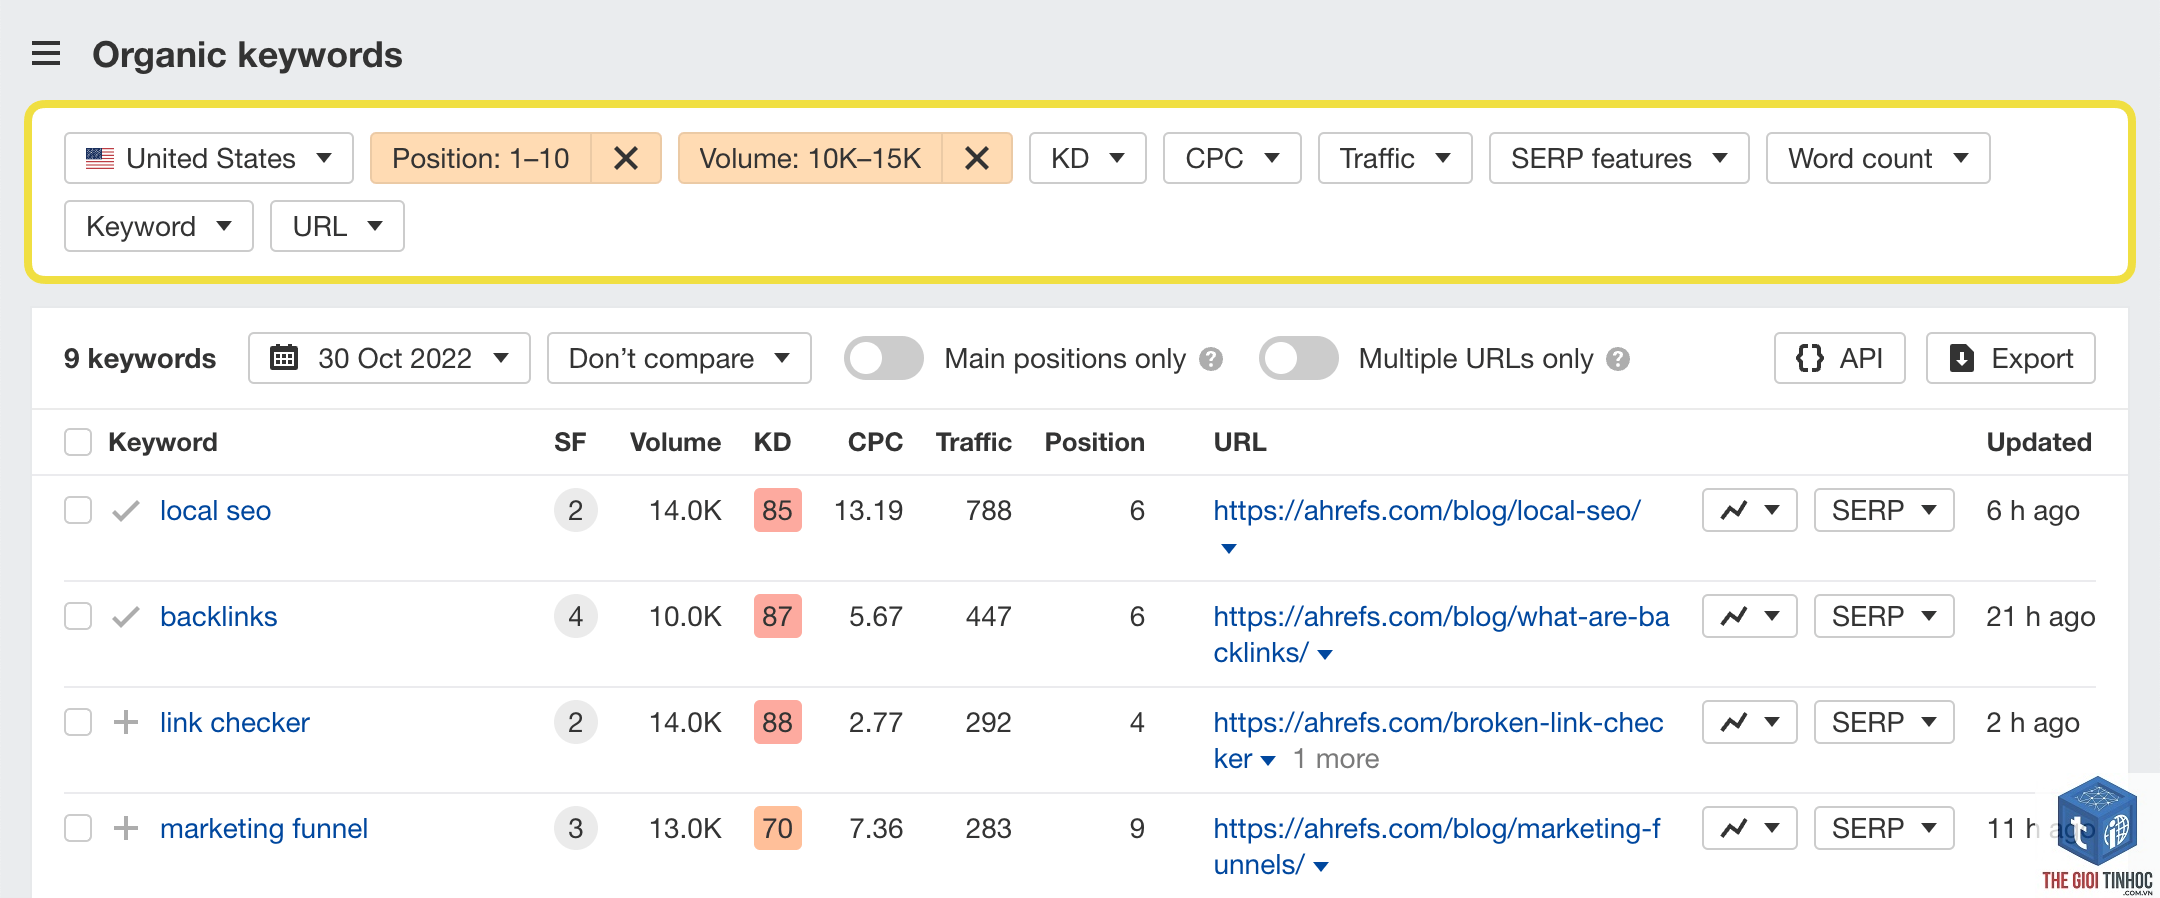
Task: Open the United States country dropdown
Action: [209, 158]
